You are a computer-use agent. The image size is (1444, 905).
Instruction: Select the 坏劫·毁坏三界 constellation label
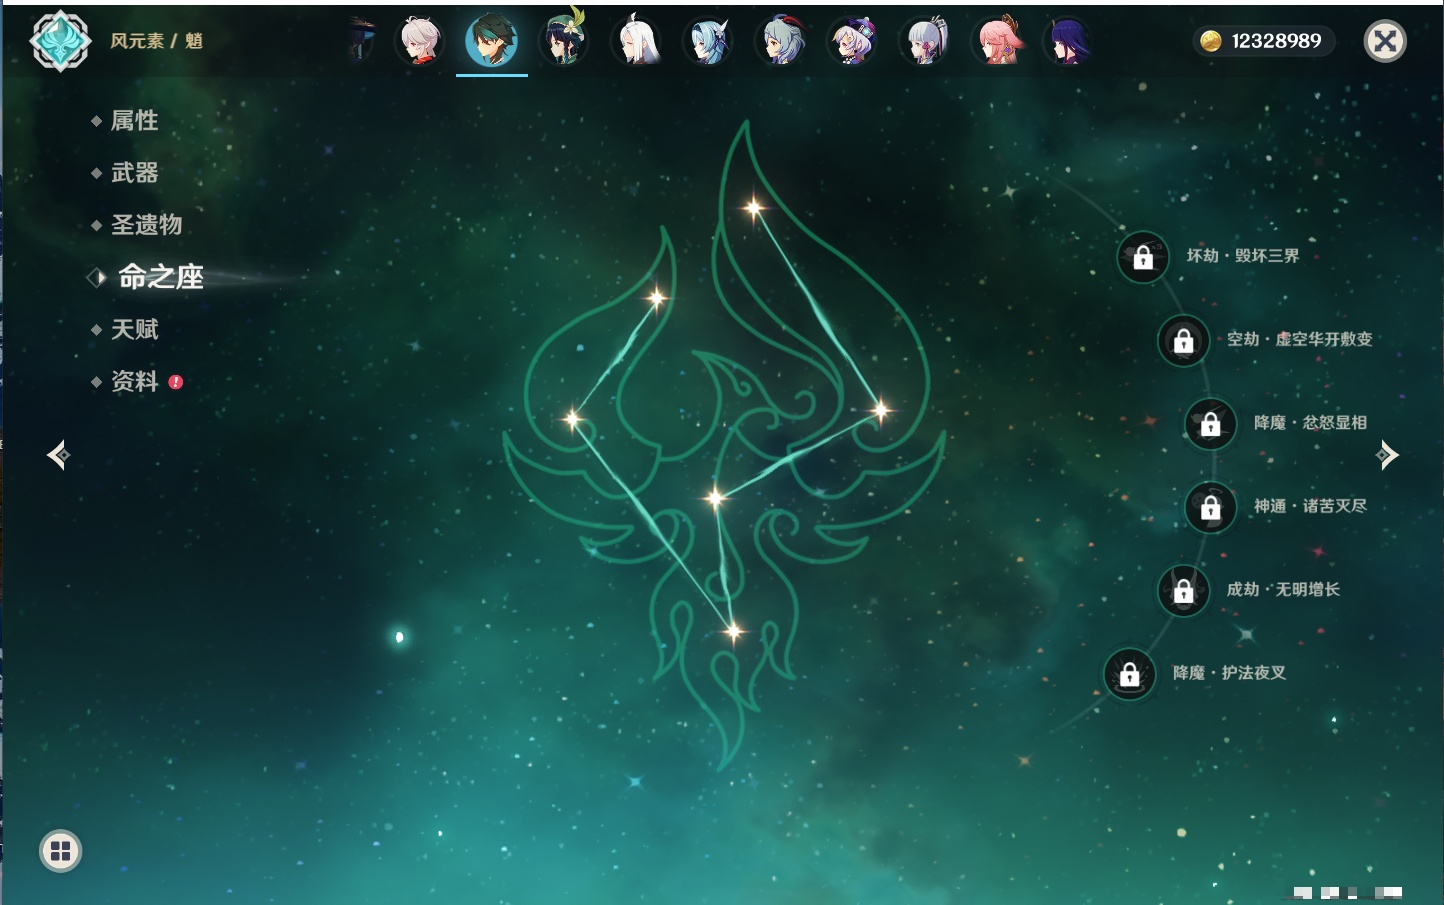point(1242,256)
